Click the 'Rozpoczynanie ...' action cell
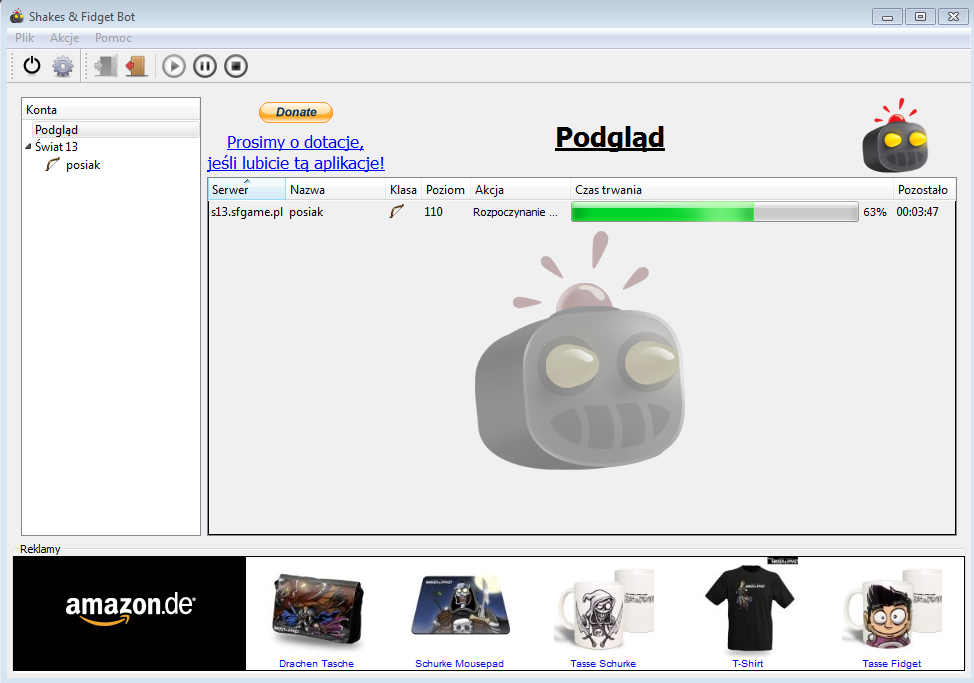 [516, 212]
